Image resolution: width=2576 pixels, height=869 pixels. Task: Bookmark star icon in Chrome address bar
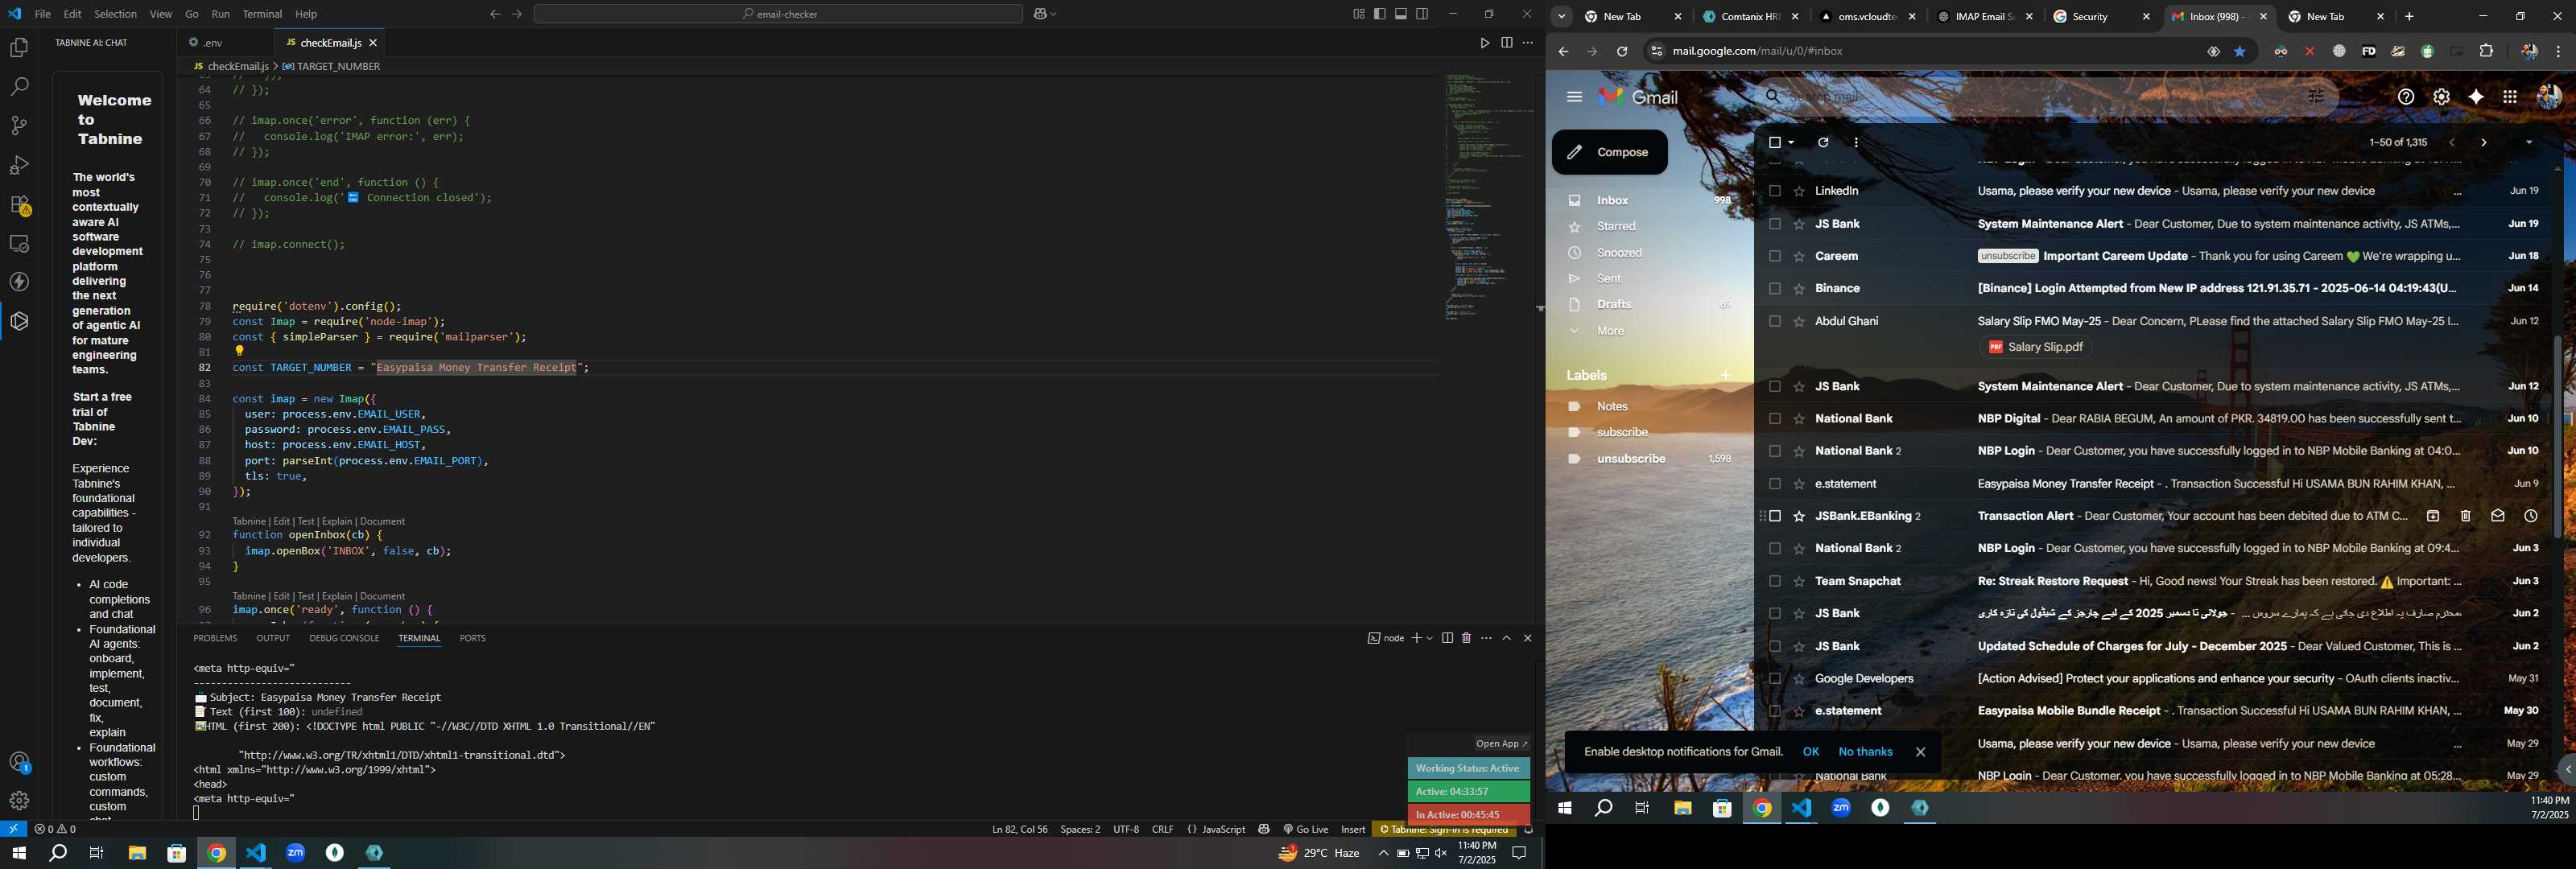click(x=2240, y=52)
